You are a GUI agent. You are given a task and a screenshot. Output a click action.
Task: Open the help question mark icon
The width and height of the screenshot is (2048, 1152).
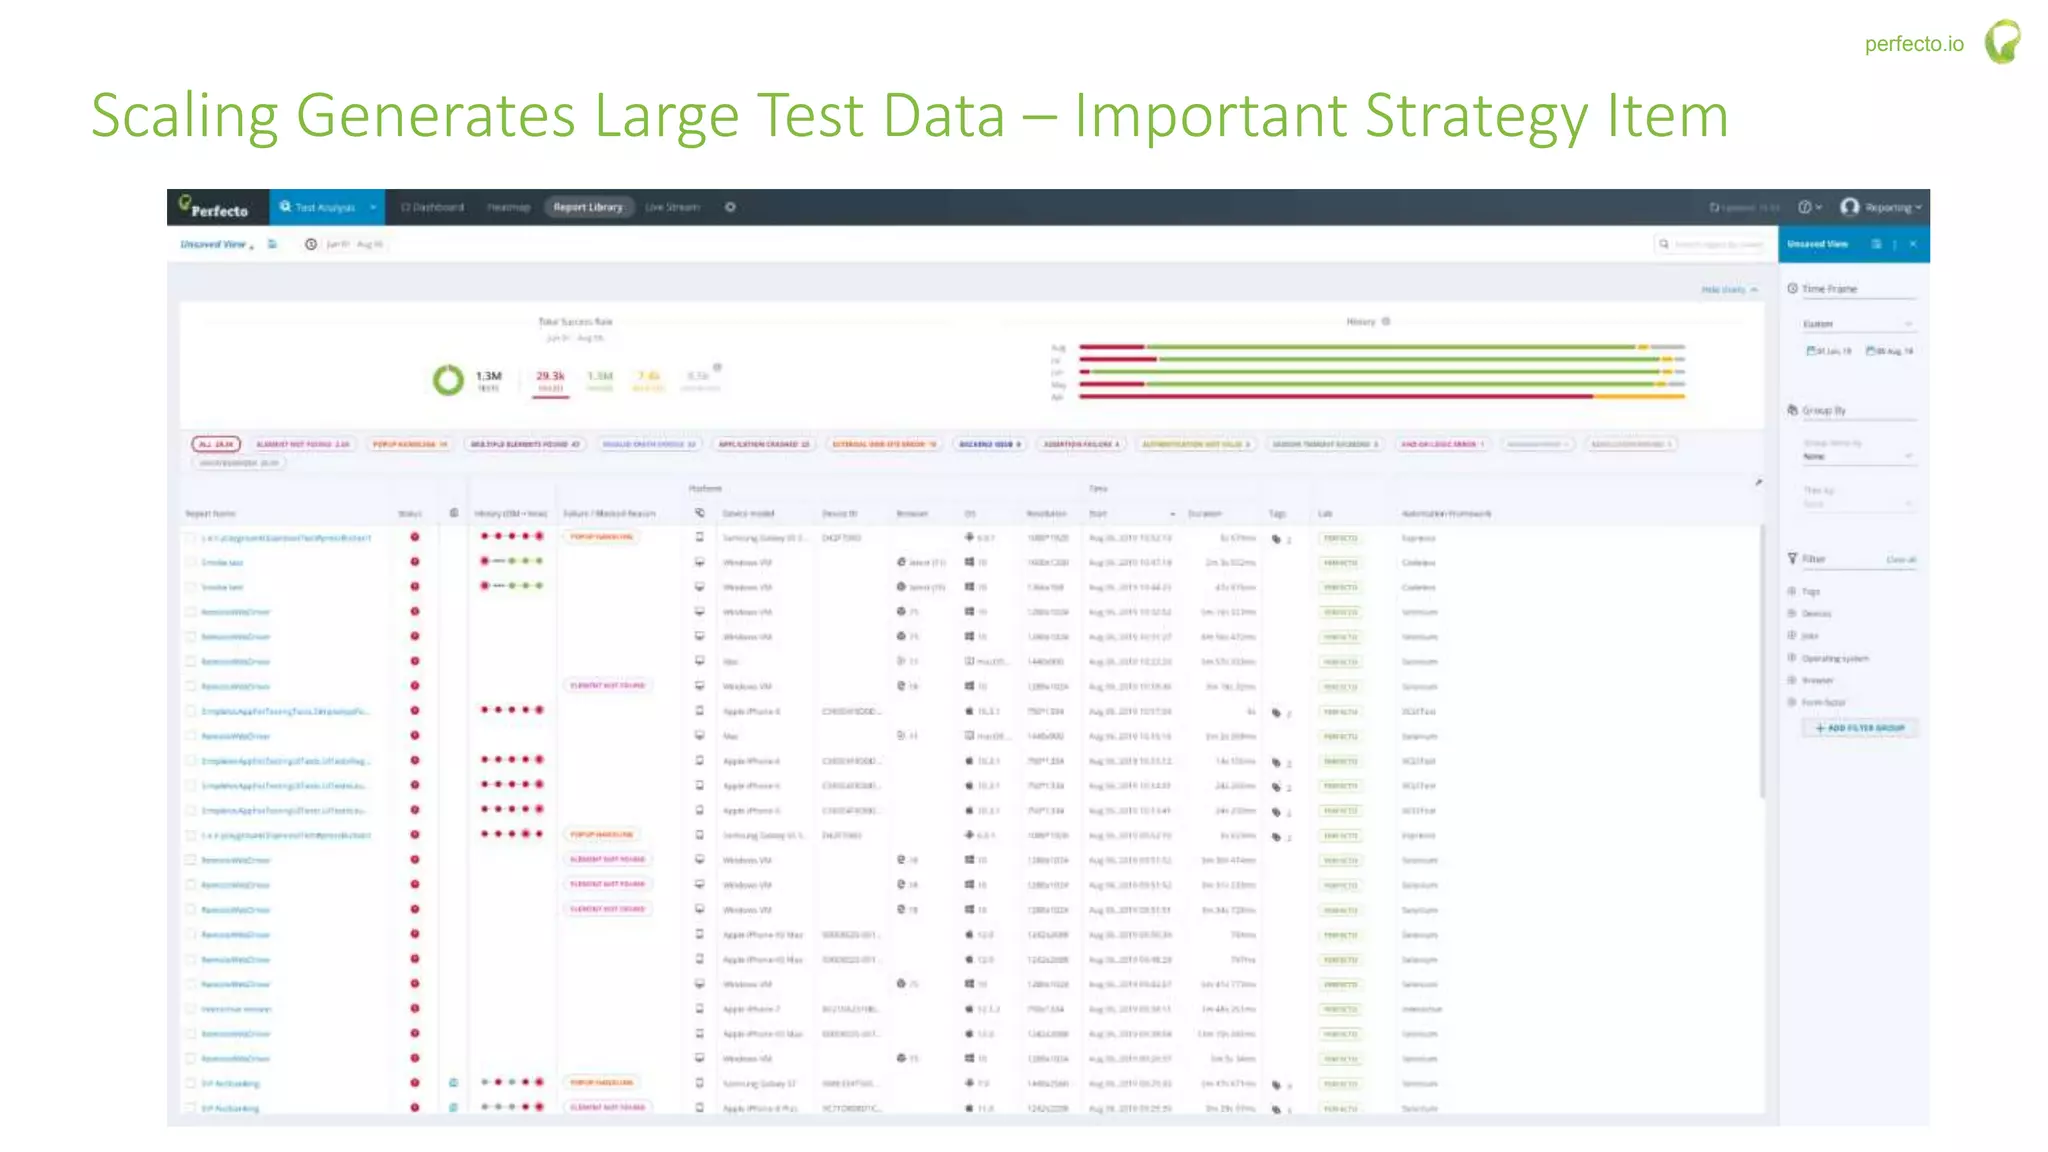click(1805, 207)
